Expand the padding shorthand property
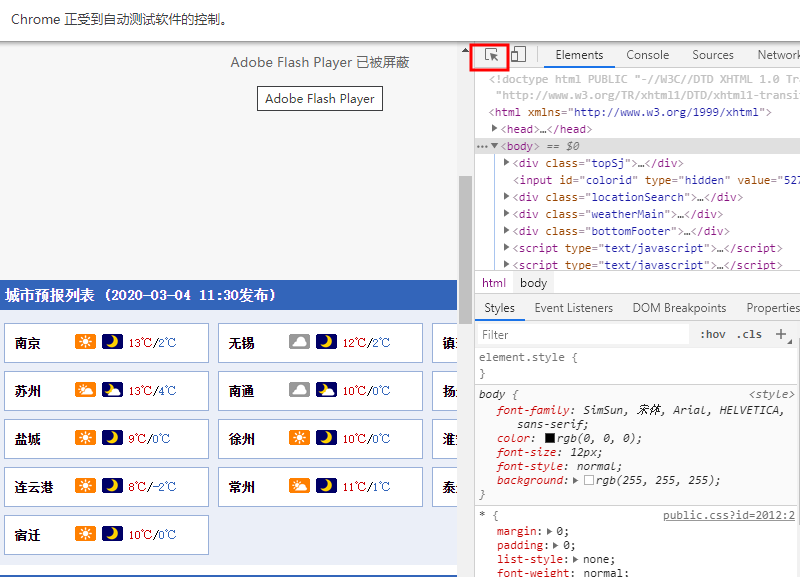The width and height of the screenshot is (800, 577). tap(556, 545)
